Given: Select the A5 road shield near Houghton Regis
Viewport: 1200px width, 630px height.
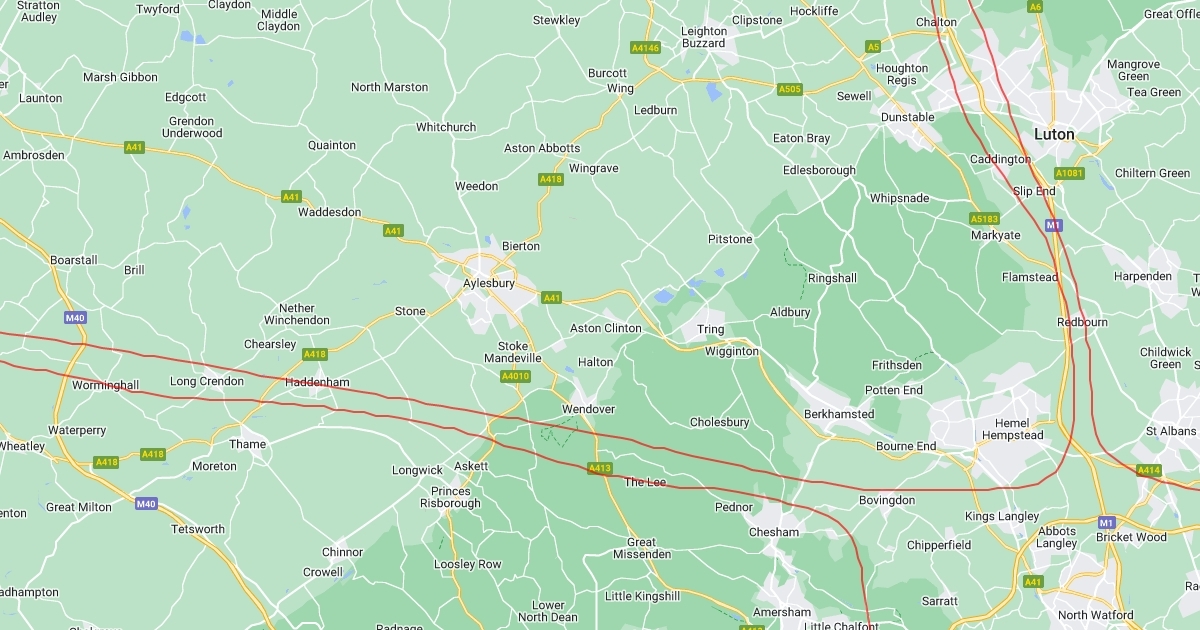Looking at the screenshot, I should pos(873,47).
